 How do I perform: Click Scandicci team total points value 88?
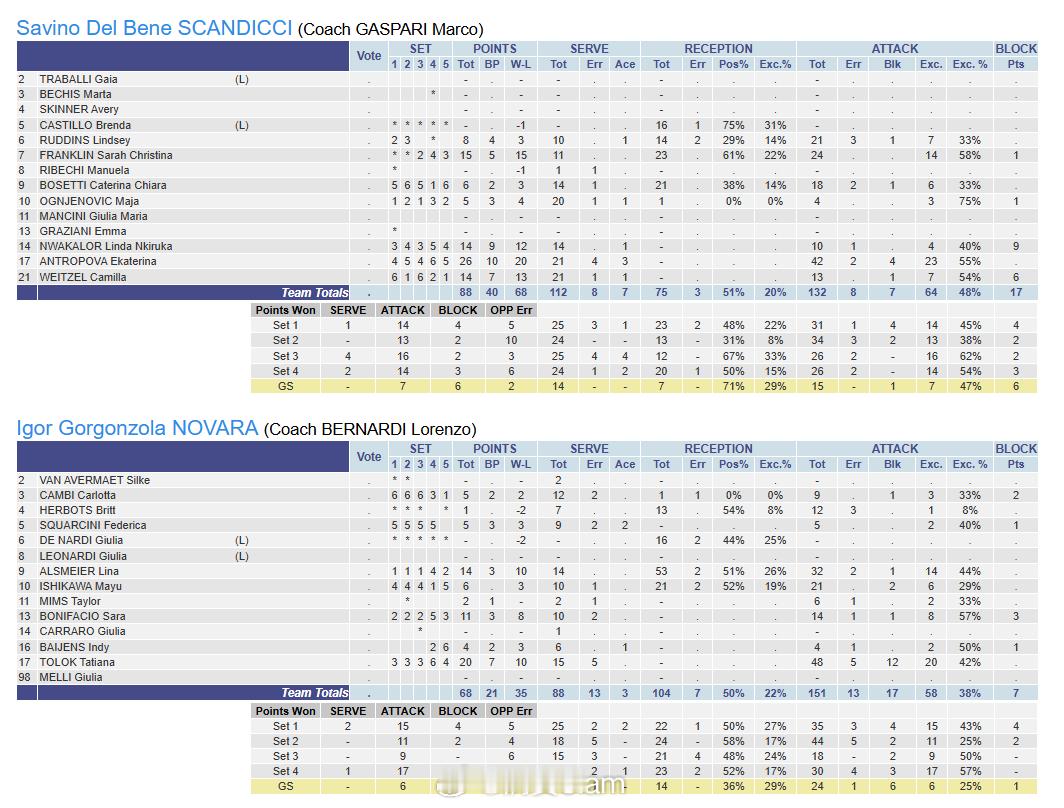(466, 292)
